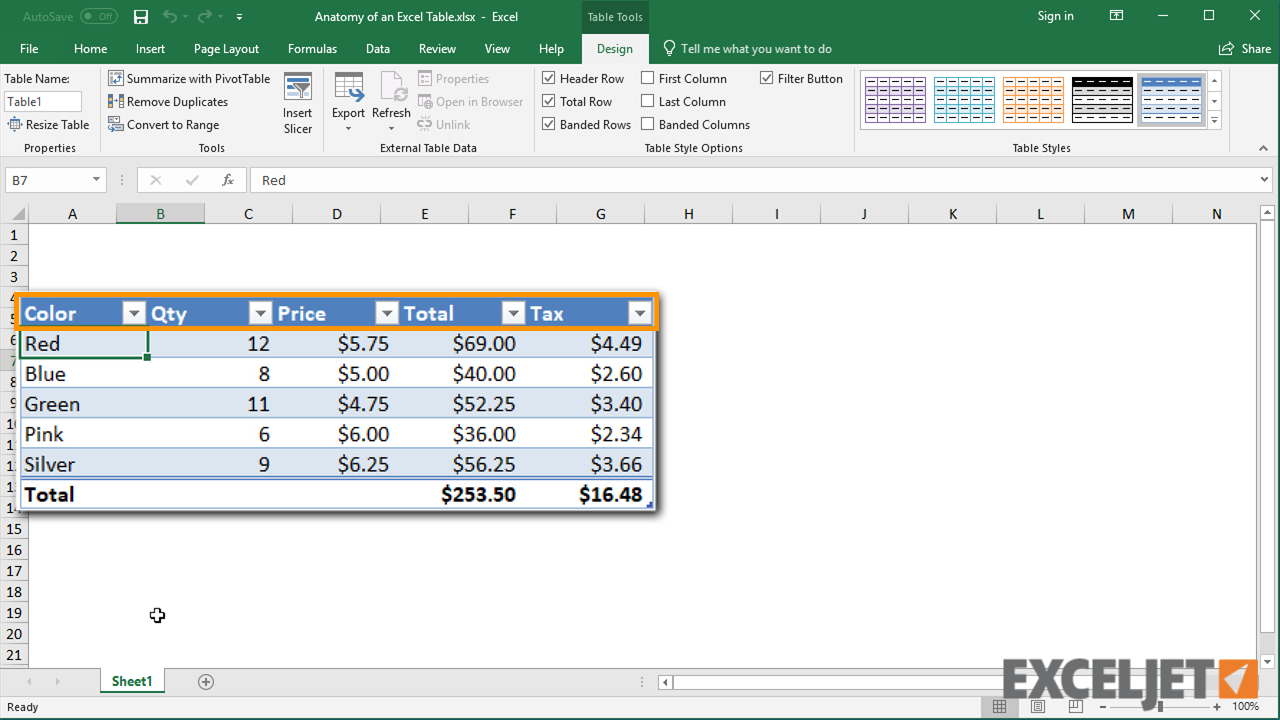Click the Save icon
The image size is (1280, 720).
pyautogui.click(x=140, y=17)
